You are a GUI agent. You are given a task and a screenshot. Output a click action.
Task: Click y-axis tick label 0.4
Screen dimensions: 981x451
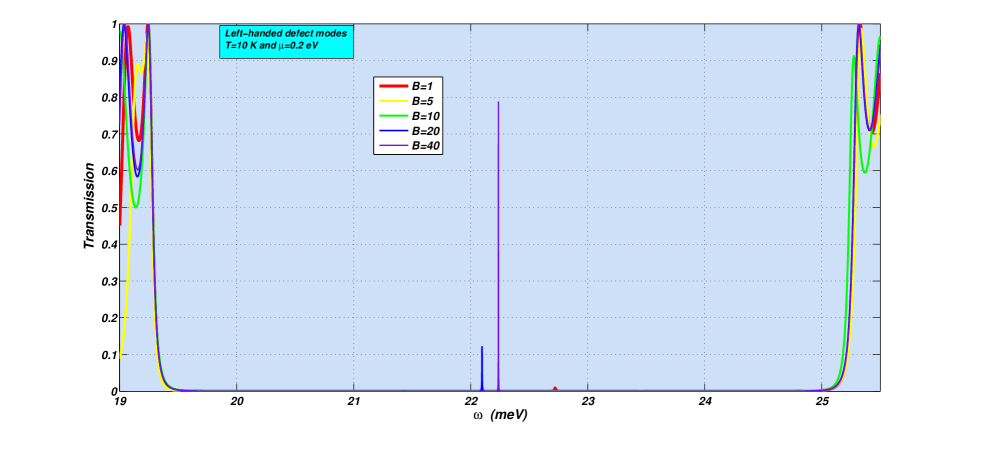coord(108,245)
